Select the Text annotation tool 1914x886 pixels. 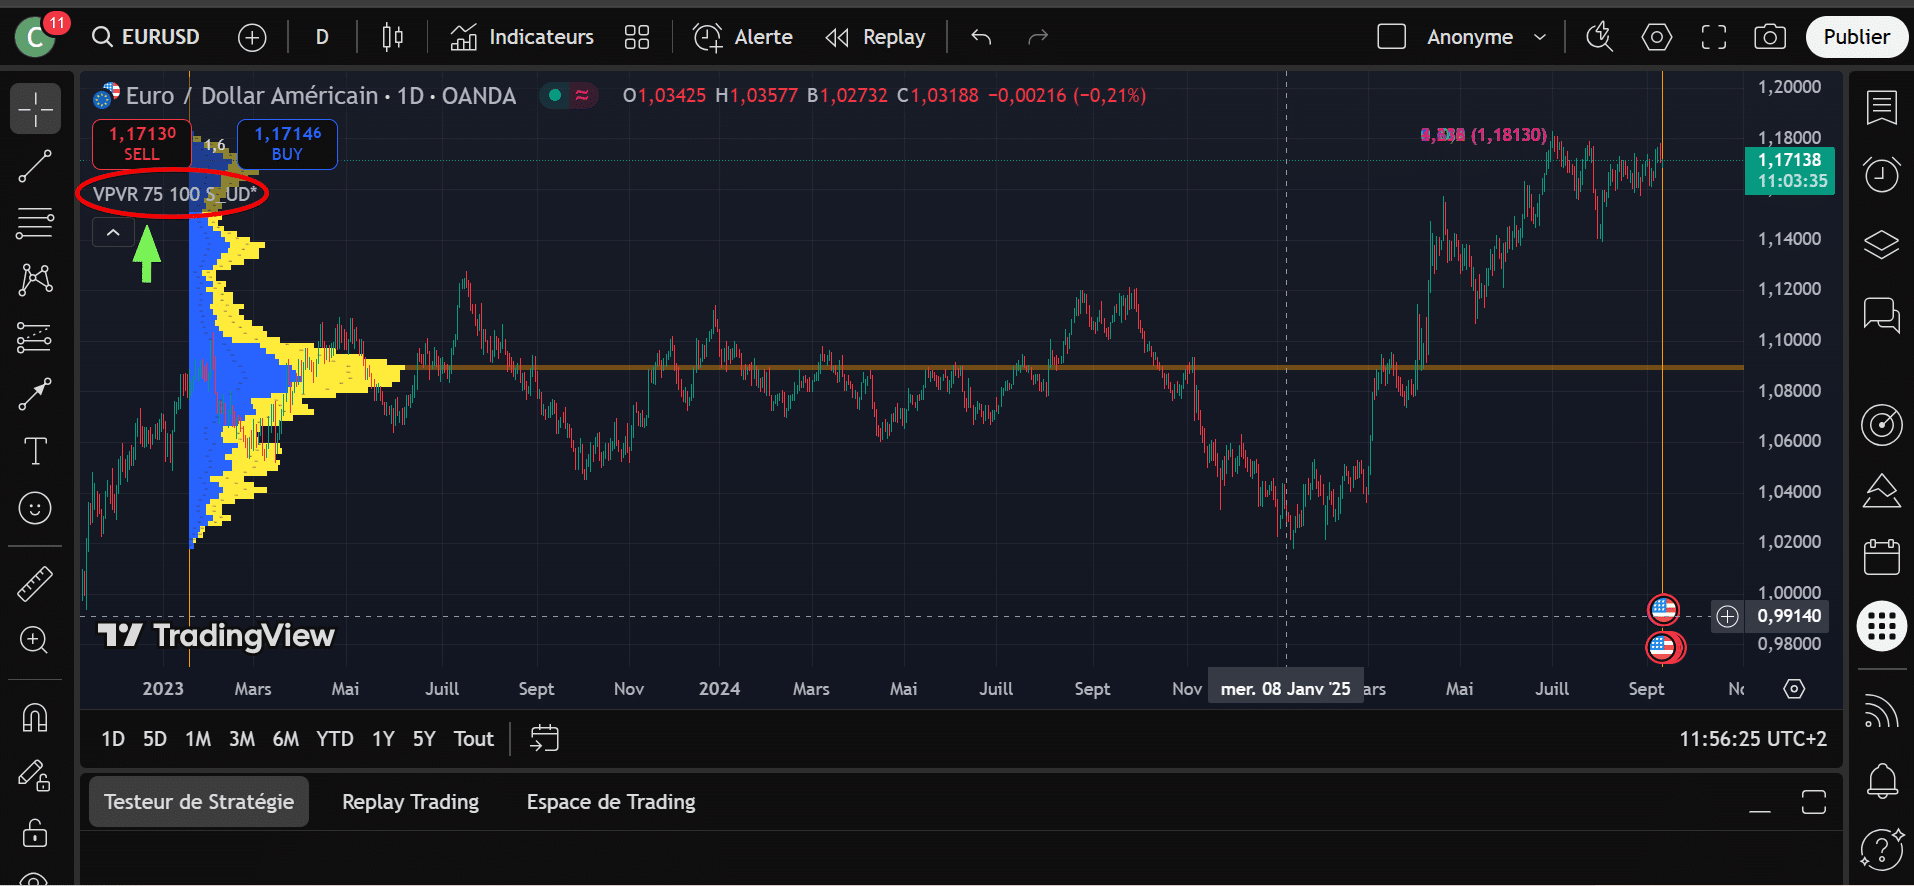[35, 451]
